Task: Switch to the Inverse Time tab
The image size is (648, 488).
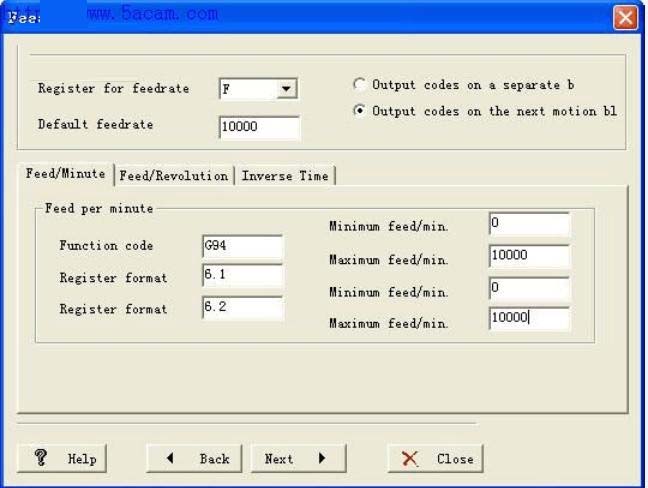Action: tap(285, 176)
